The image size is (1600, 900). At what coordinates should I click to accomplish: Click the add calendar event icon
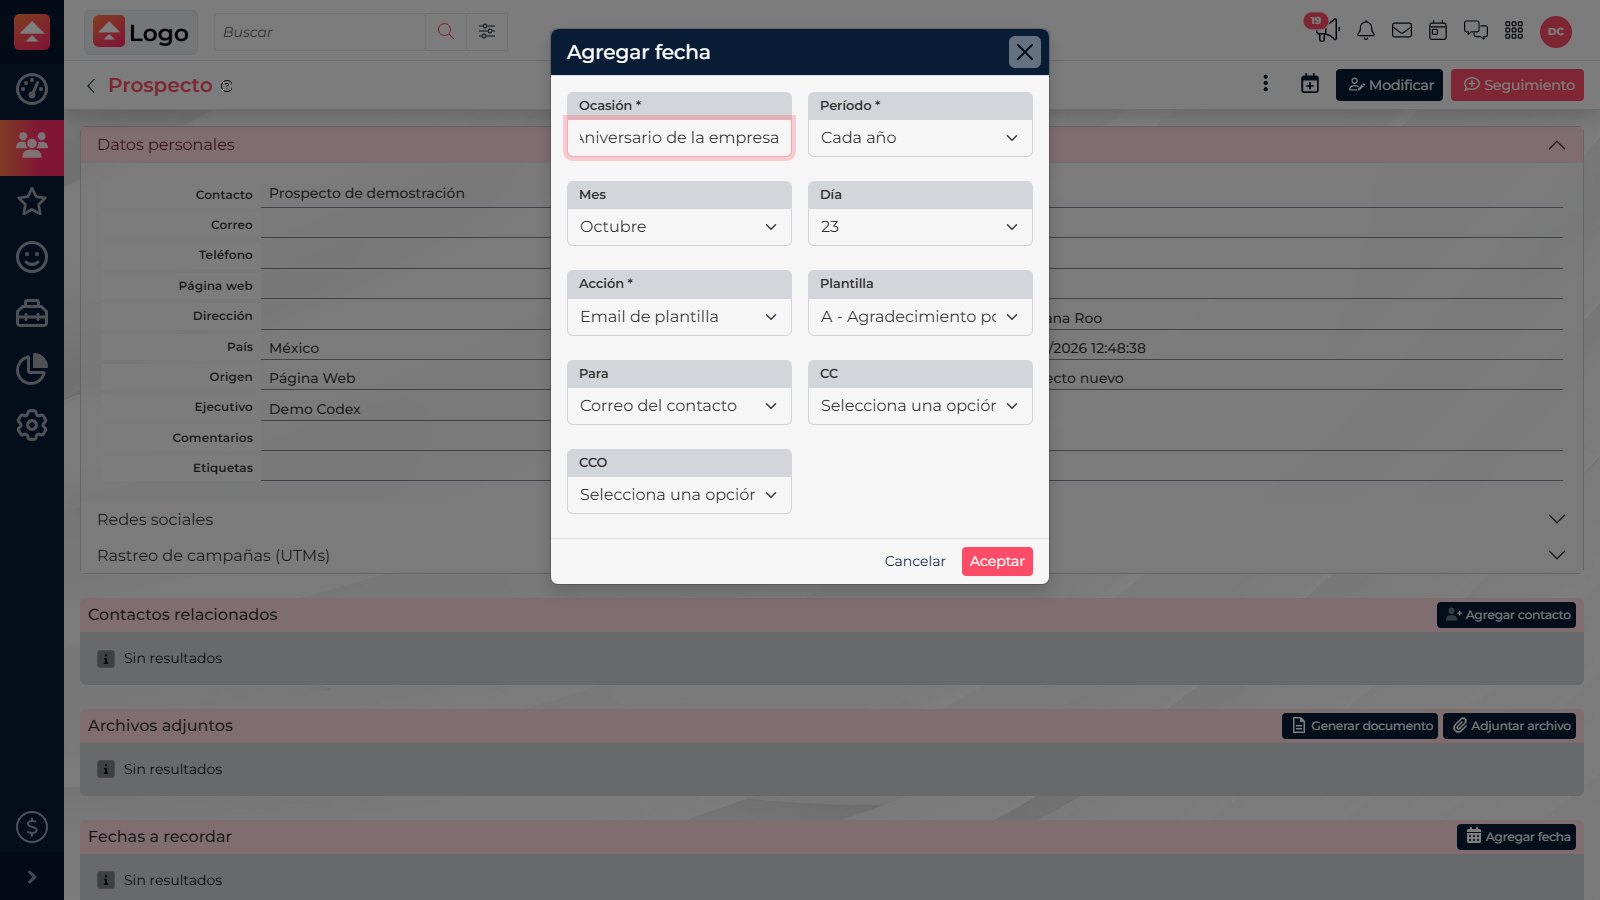pyautogui.click(x=1310, y=84)
